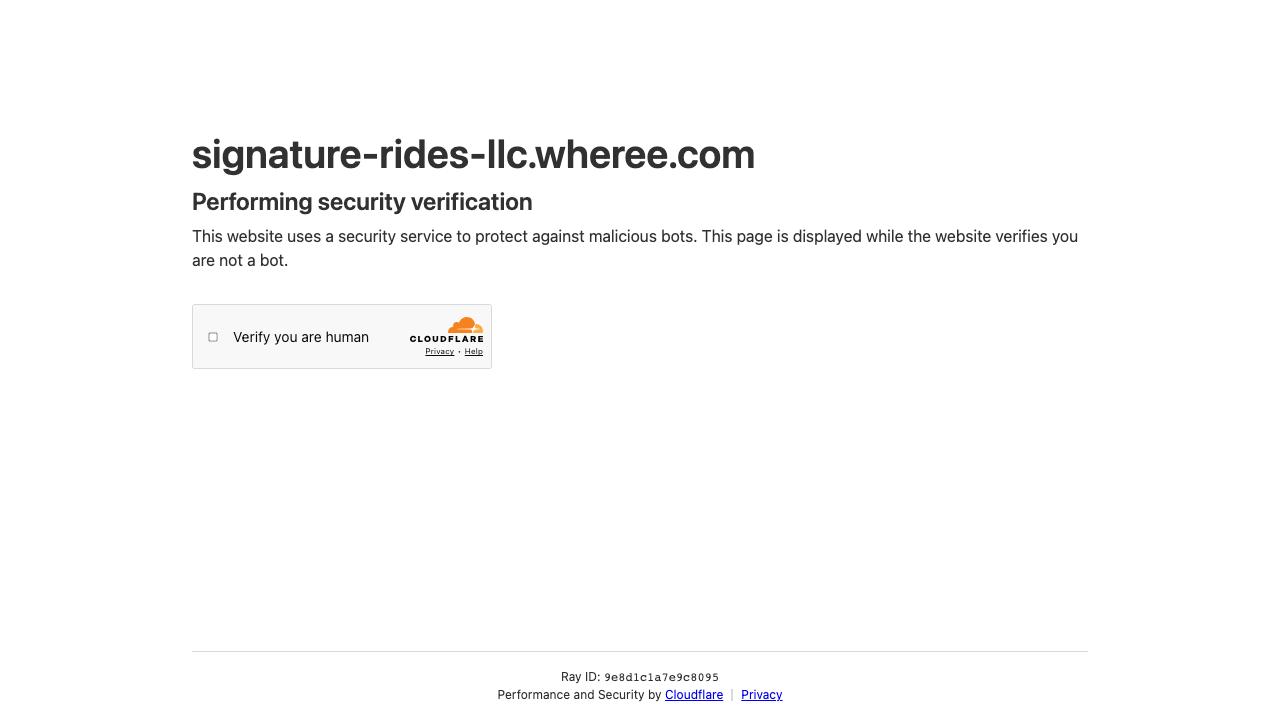Click the orange Cloudflare cloud logo
This screenshot has width=1280, height=720.
point(466,325)
